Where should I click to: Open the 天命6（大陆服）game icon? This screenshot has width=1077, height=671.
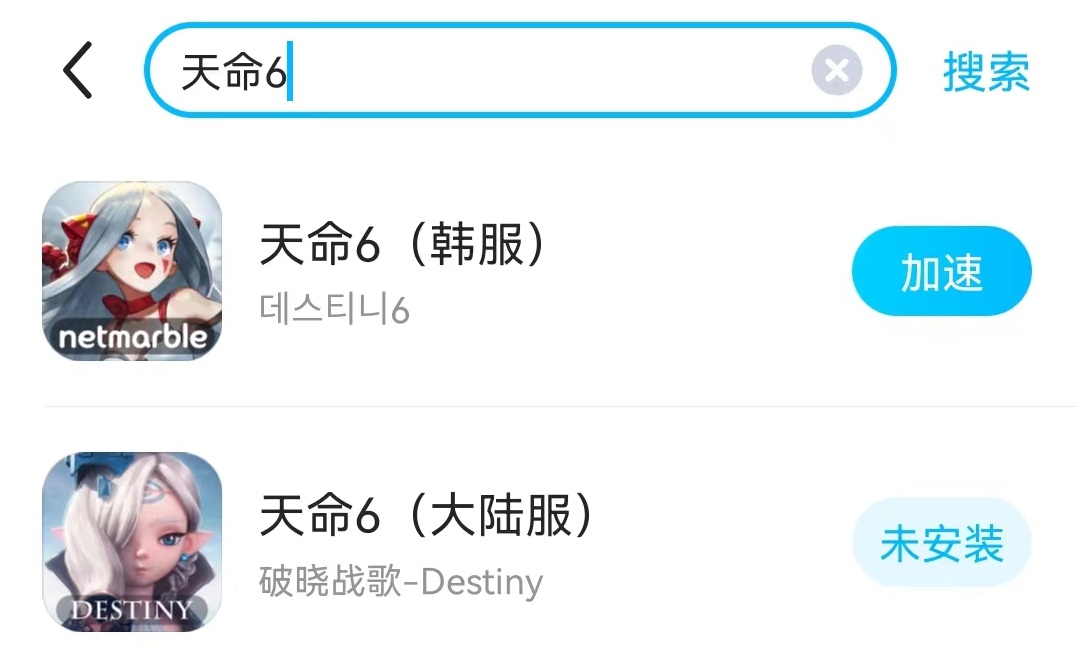(x=132, y=541)
